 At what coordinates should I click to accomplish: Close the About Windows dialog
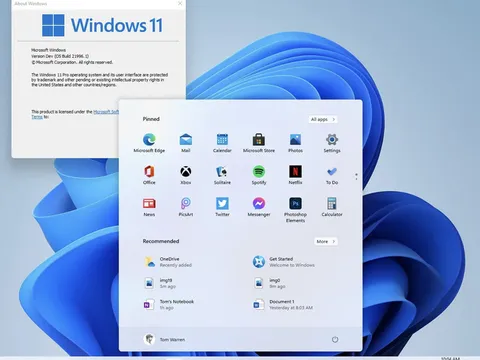tap(180, 3)
